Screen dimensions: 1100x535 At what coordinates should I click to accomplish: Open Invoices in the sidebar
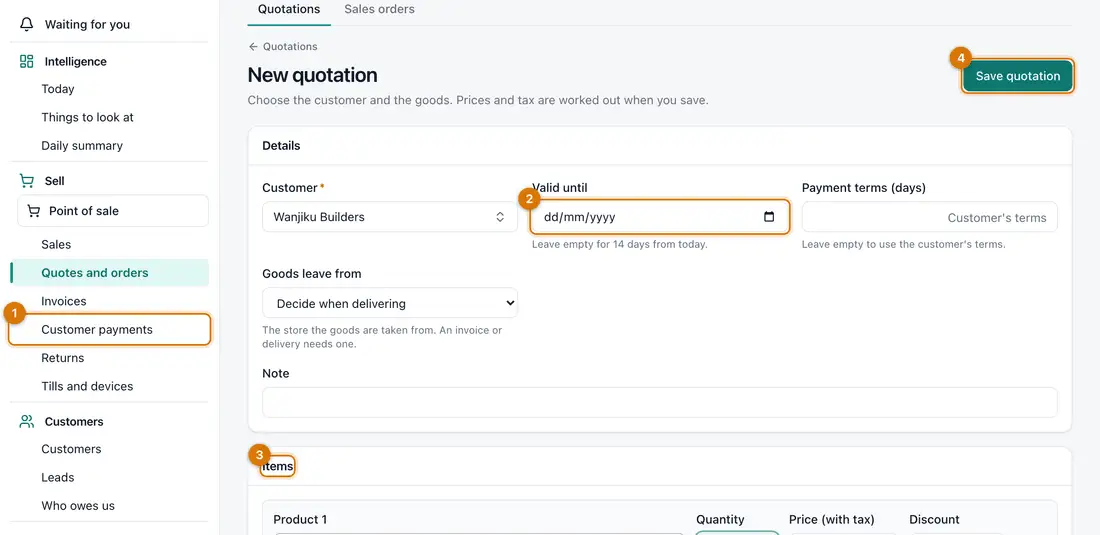[64, 302]
